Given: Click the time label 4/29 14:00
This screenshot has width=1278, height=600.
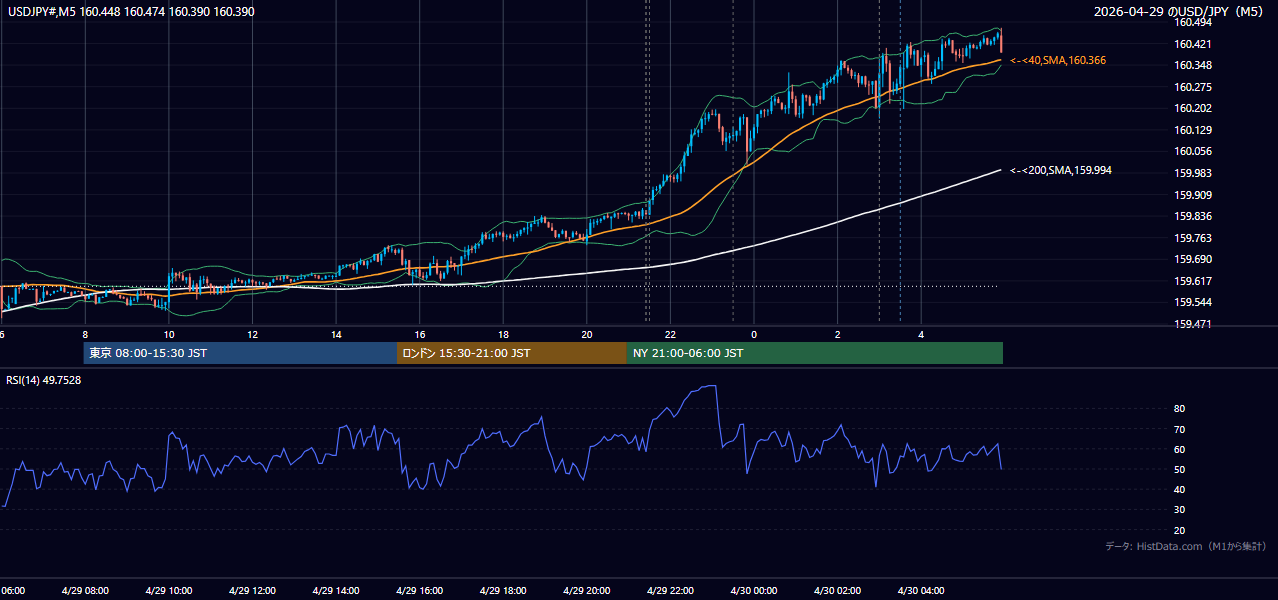Looking at the screenshot, I should [x=335, y=591].
